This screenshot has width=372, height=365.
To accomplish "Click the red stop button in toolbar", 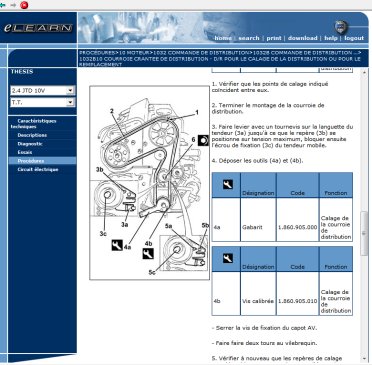I will (24, 5).
